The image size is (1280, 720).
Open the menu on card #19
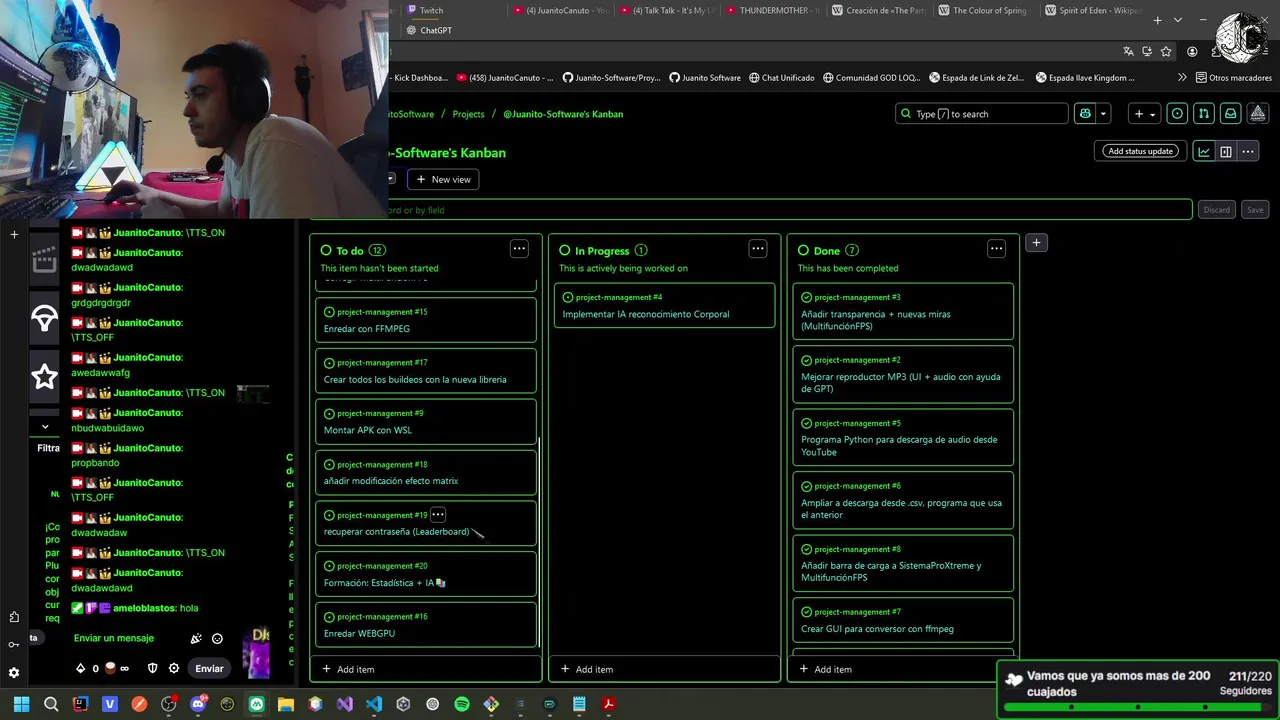point(438,514)
